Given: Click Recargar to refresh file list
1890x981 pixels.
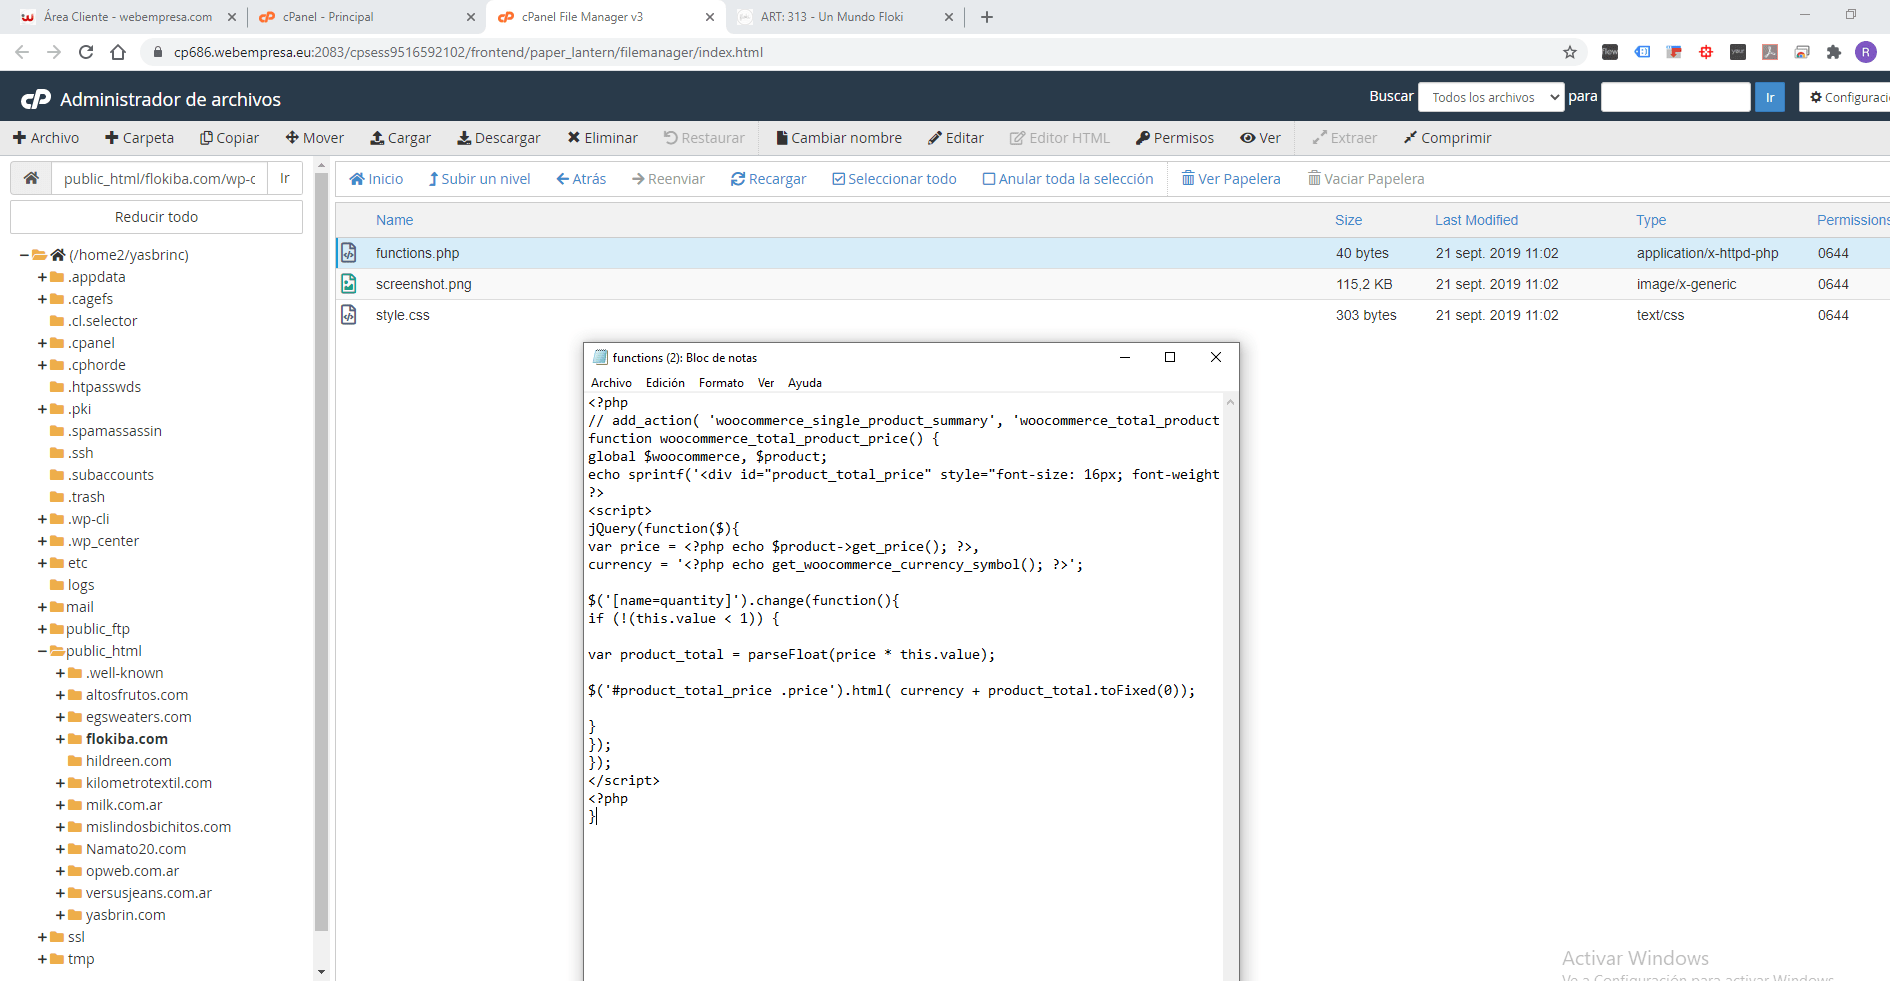Looking at the screenshot, I should (768, 179).
